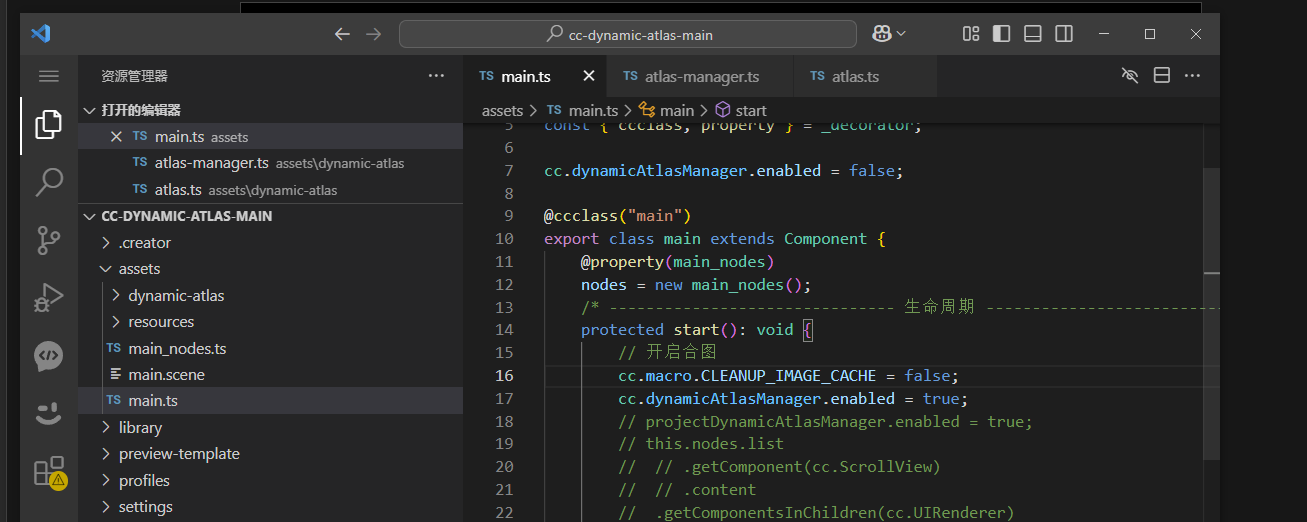Toggle the bottom panel visibility
This screenshot has height=522, width=1307.
[x=1033, y=34]
